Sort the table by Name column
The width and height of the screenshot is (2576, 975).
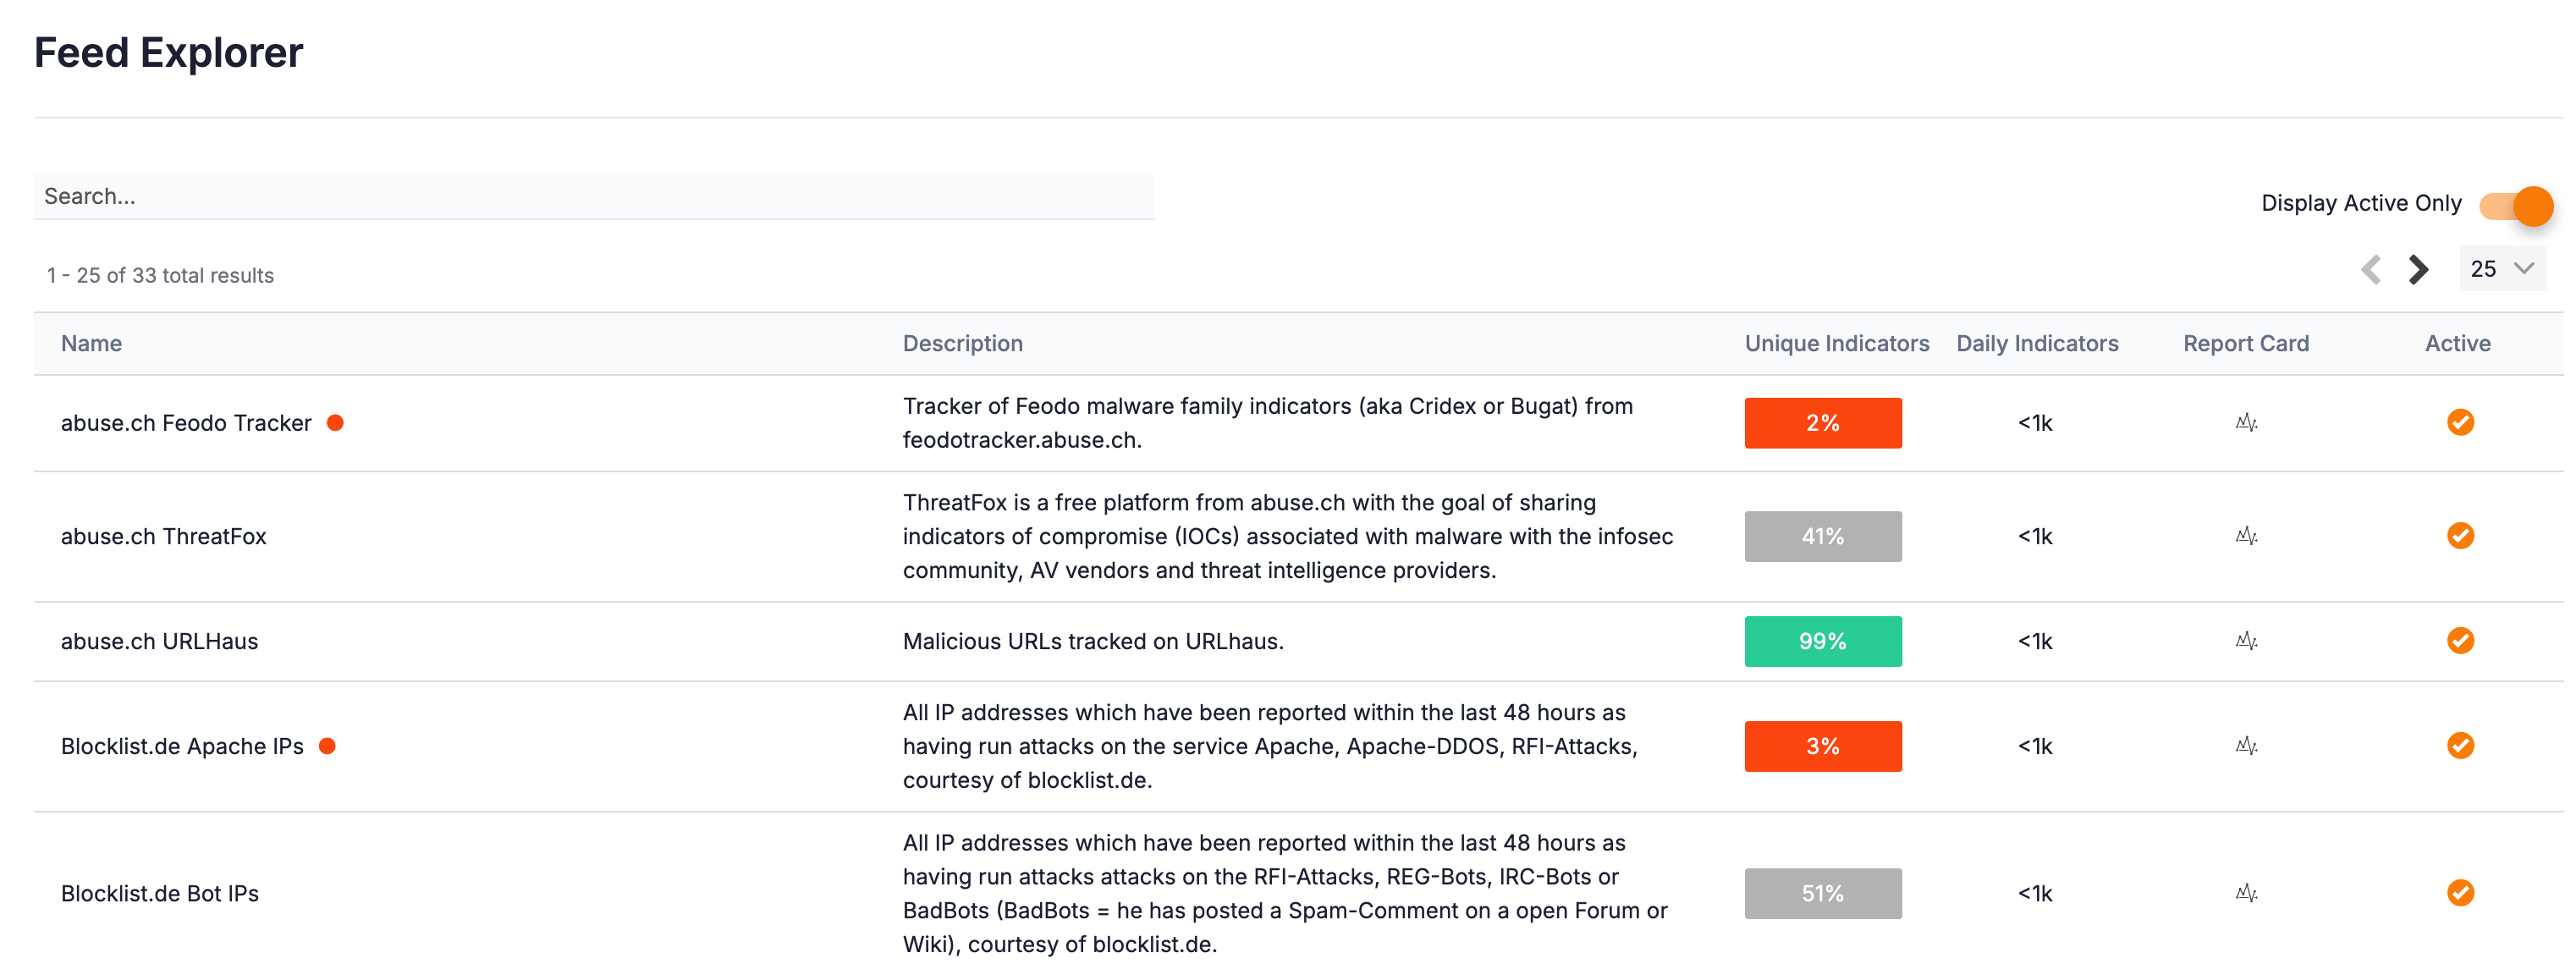[x=91, y=343]
